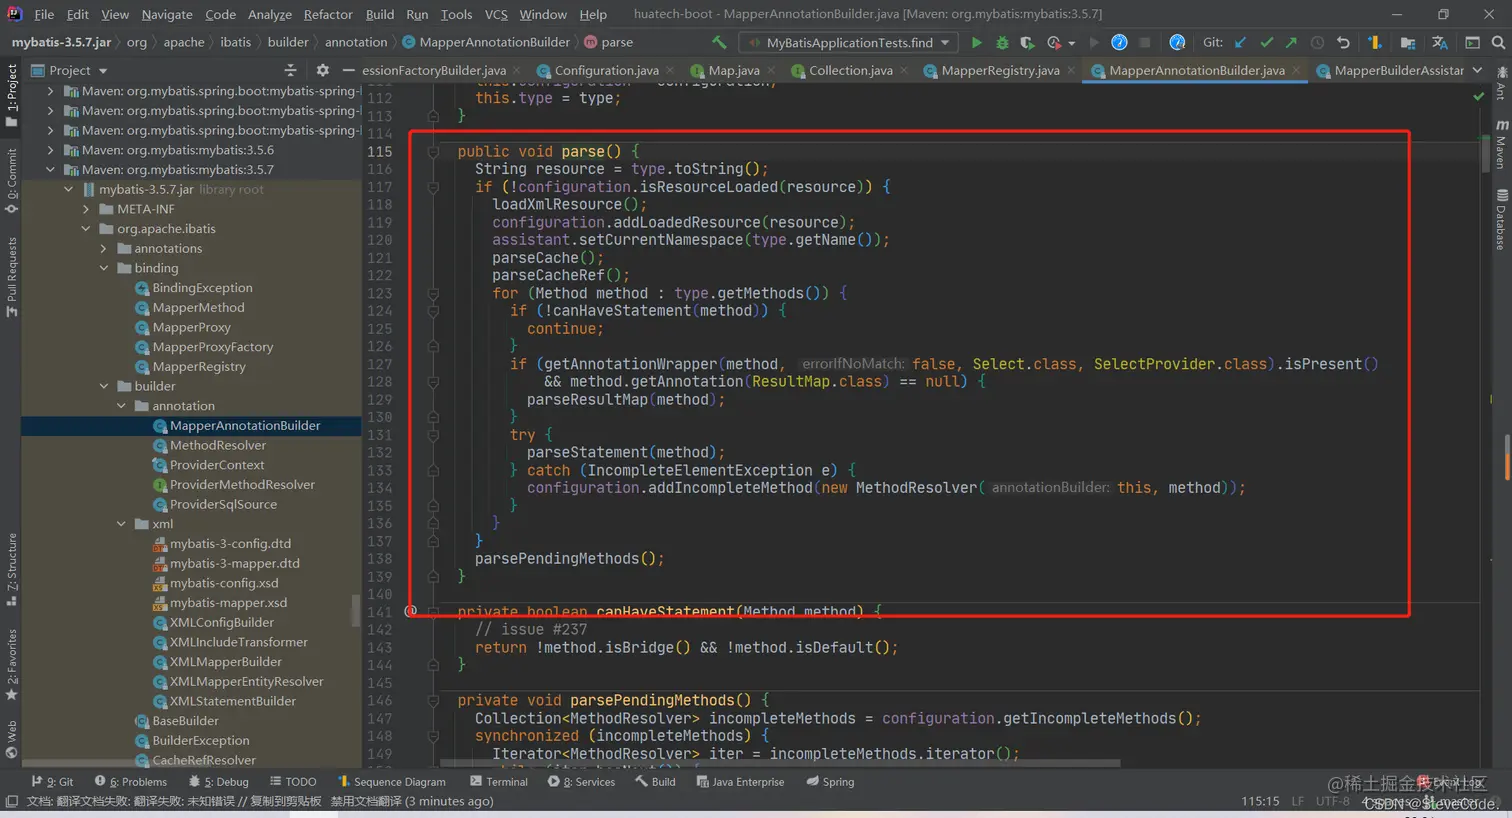Click the Project panel vertical scrollbar
Viewport: 1512px width, 818px height.
click(357, 610)
